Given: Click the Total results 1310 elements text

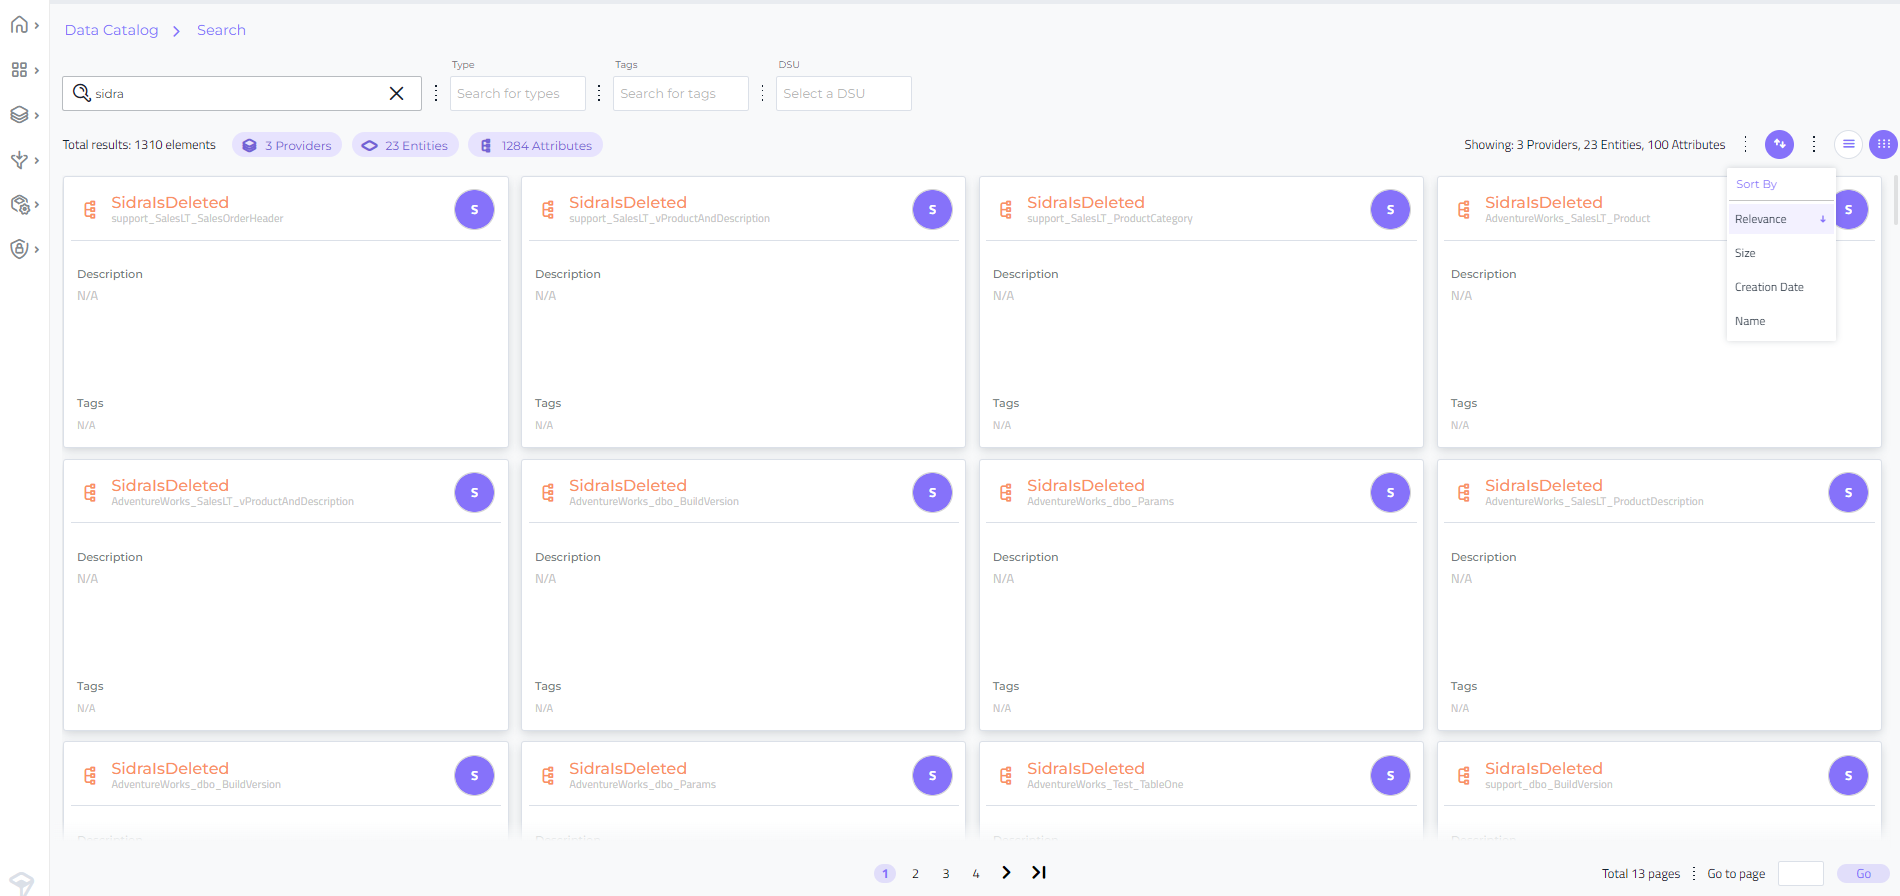Looking at the screenshot, I should (139, 145).
